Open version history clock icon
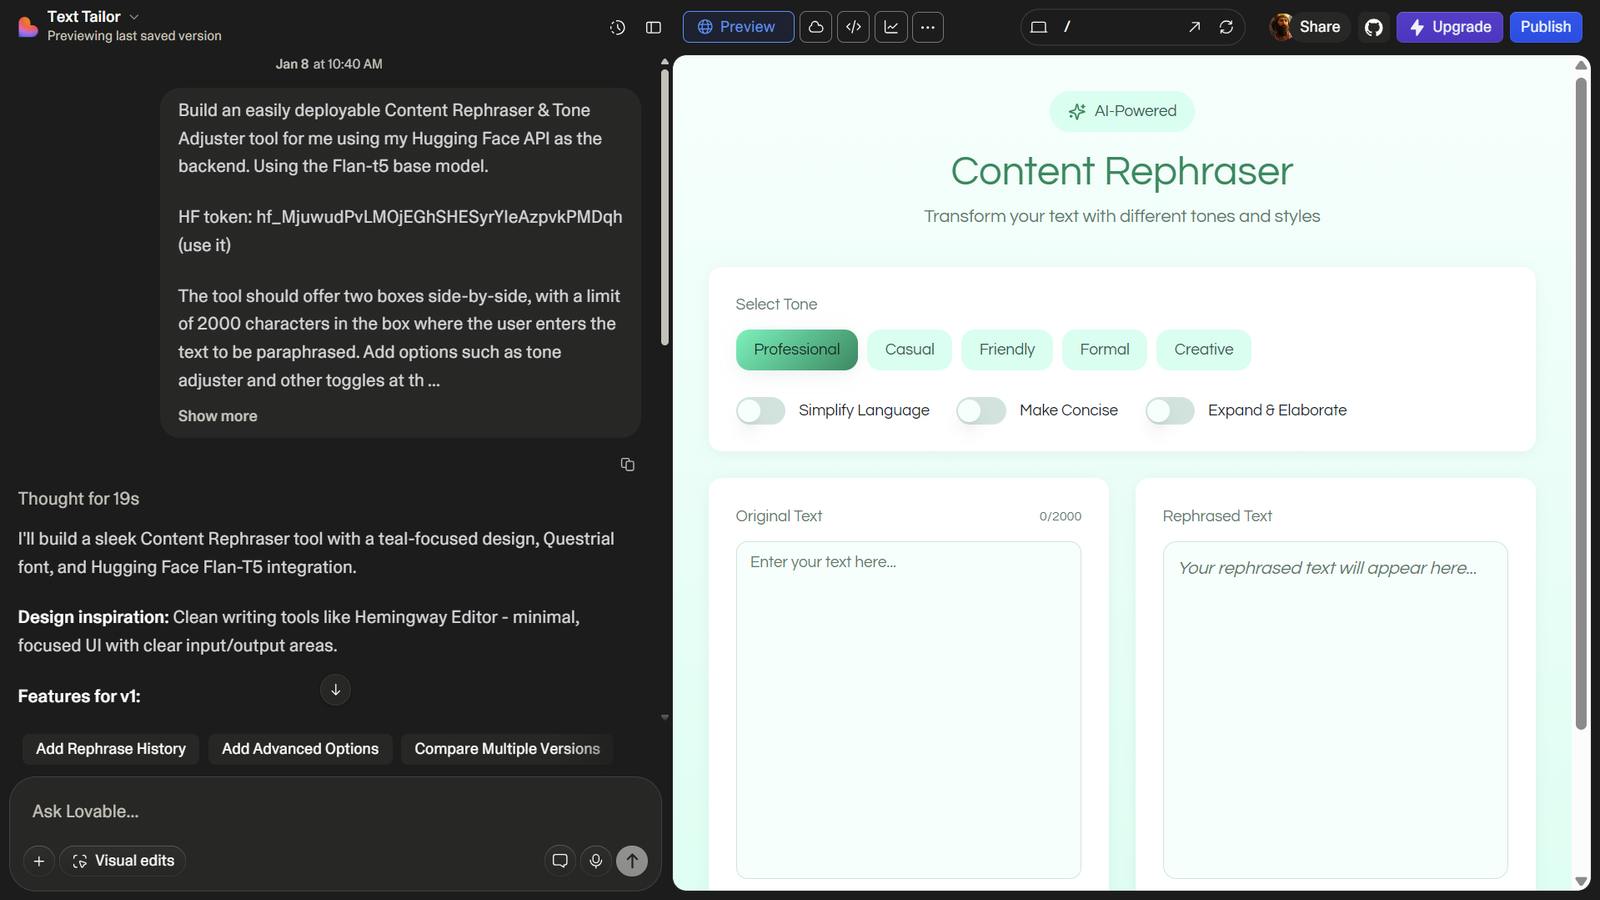This screenshot has width=1600, height=900. [x=617, y=28]
